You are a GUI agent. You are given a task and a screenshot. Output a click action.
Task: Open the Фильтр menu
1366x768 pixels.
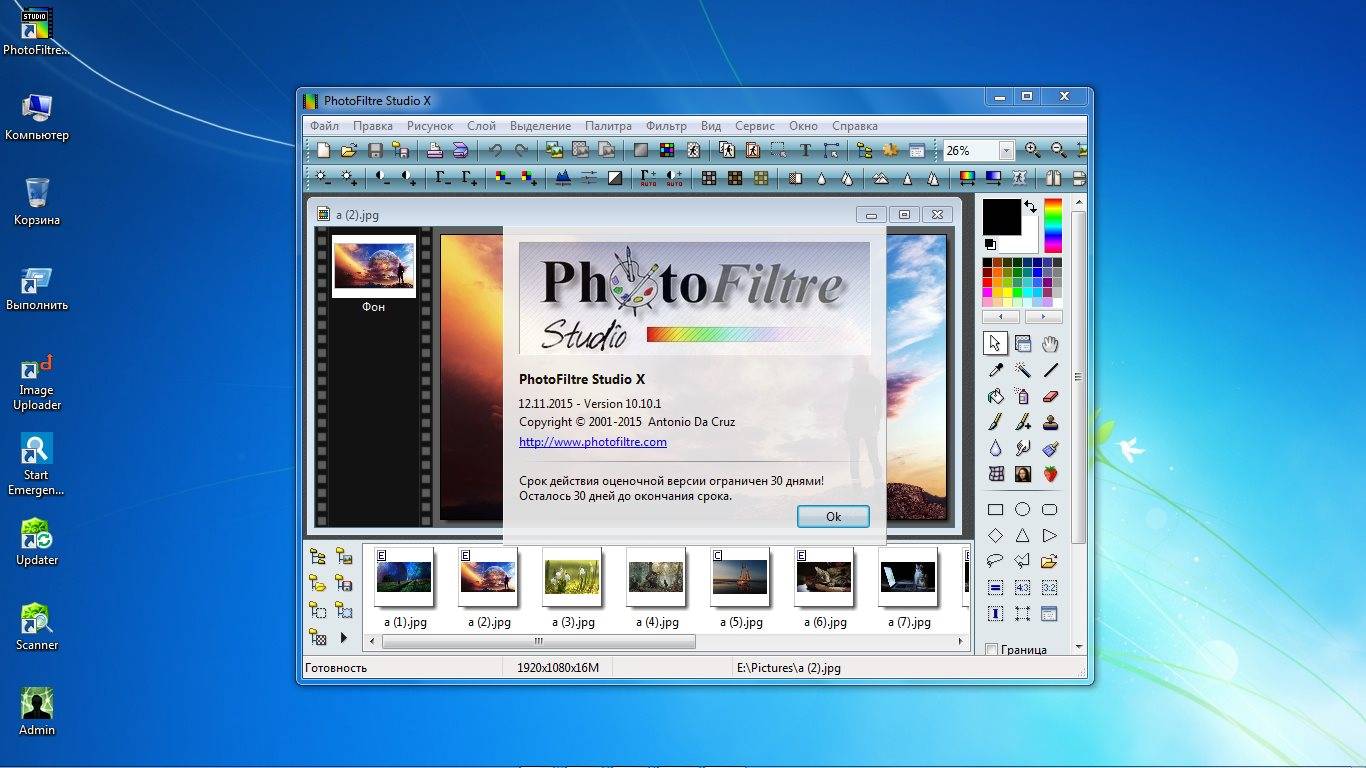[666, 126]
